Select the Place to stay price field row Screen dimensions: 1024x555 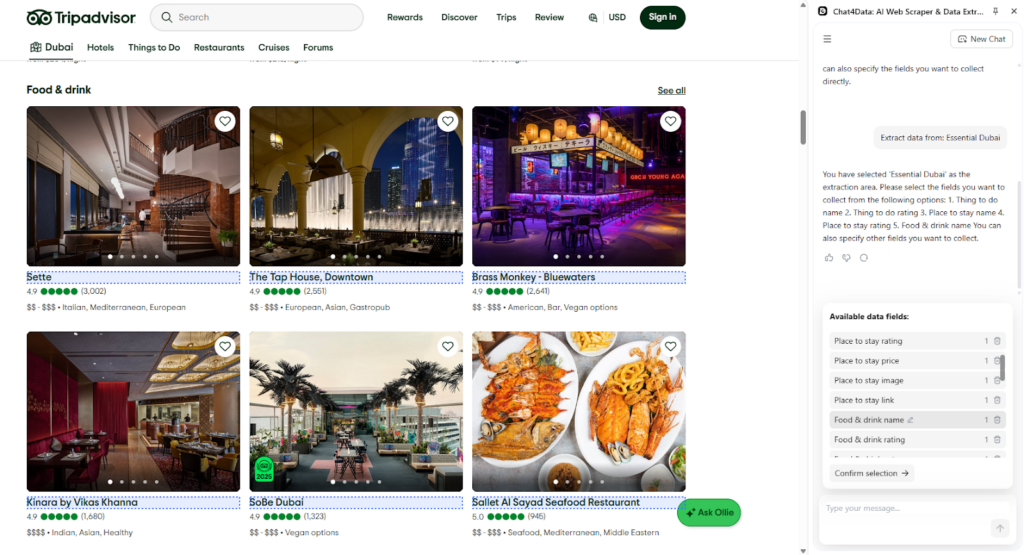tap(918, 360)
